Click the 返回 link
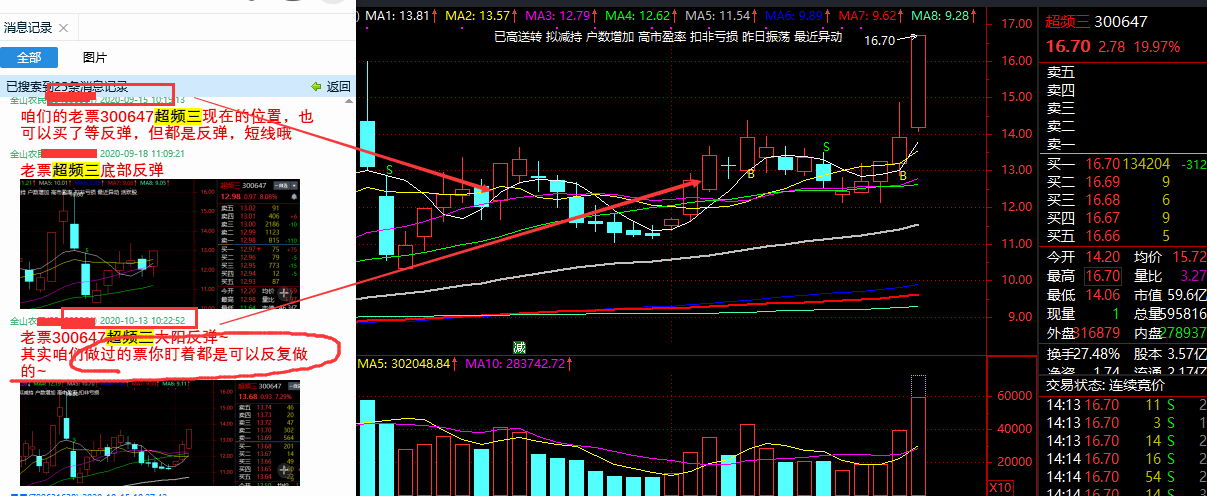Viewport: 1207px width, 496px height. (x=339, y=87)
